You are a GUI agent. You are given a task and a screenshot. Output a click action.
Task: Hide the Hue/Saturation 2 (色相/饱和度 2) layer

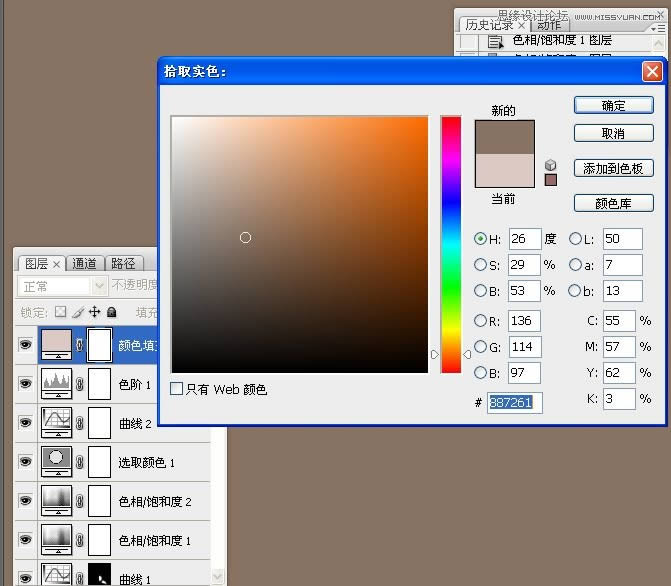pyautogui.click(x=26, y=500)
